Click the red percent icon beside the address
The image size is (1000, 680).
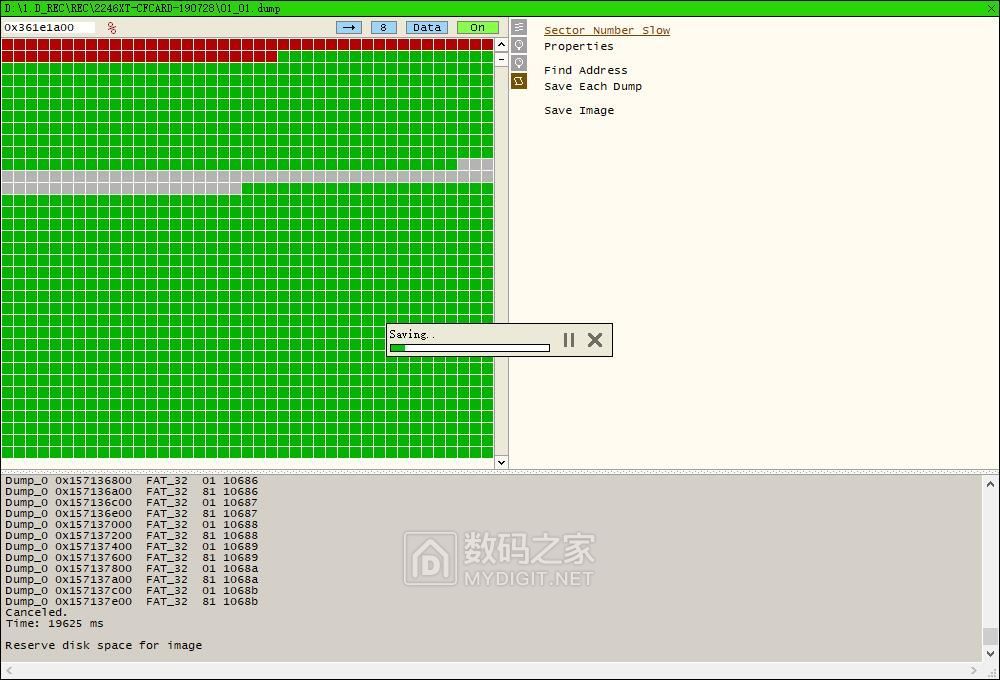pos(112,27)
